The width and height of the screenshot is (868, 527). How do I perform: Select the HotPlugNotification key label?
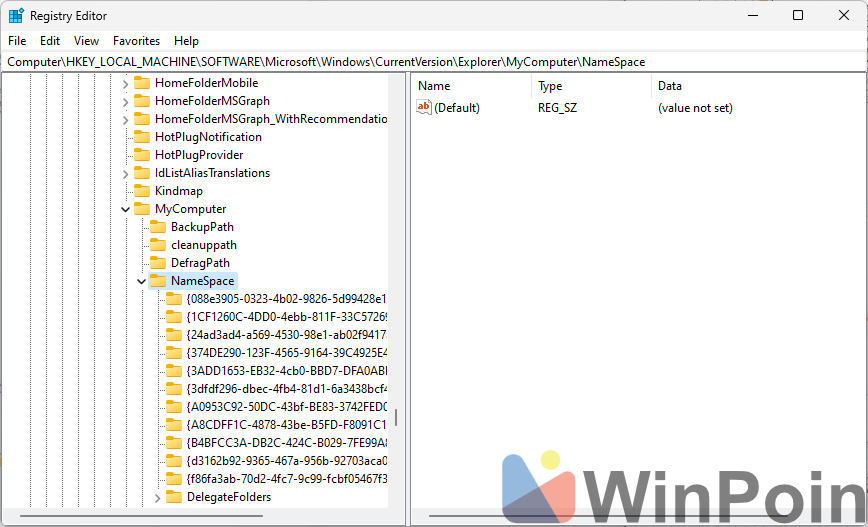pyautogui.click(x=208, y=137)
